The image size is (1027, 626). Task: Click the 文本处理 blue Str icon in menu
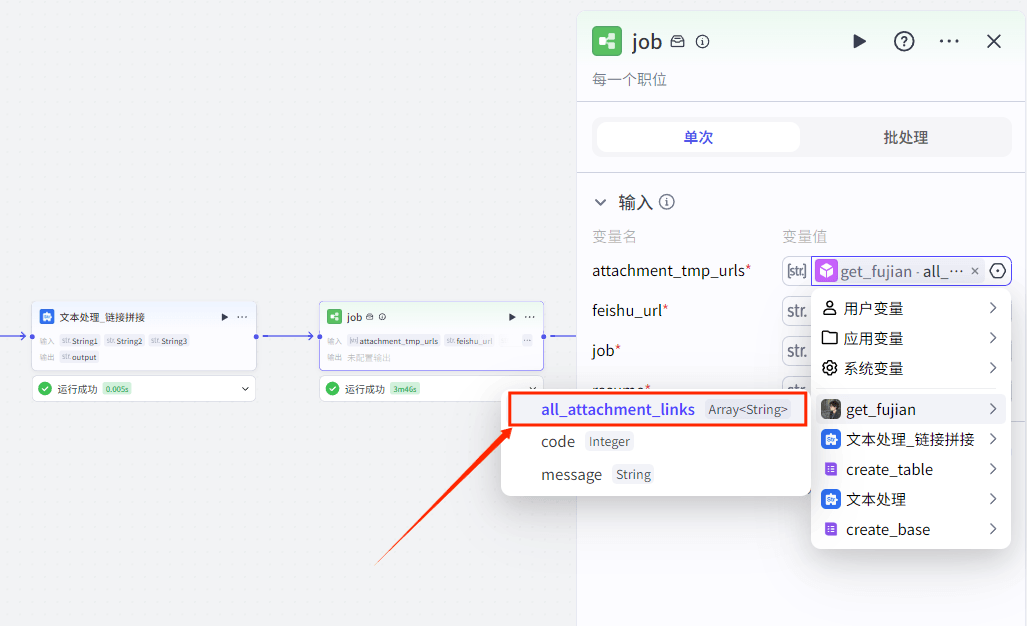[x=831, y=499]
